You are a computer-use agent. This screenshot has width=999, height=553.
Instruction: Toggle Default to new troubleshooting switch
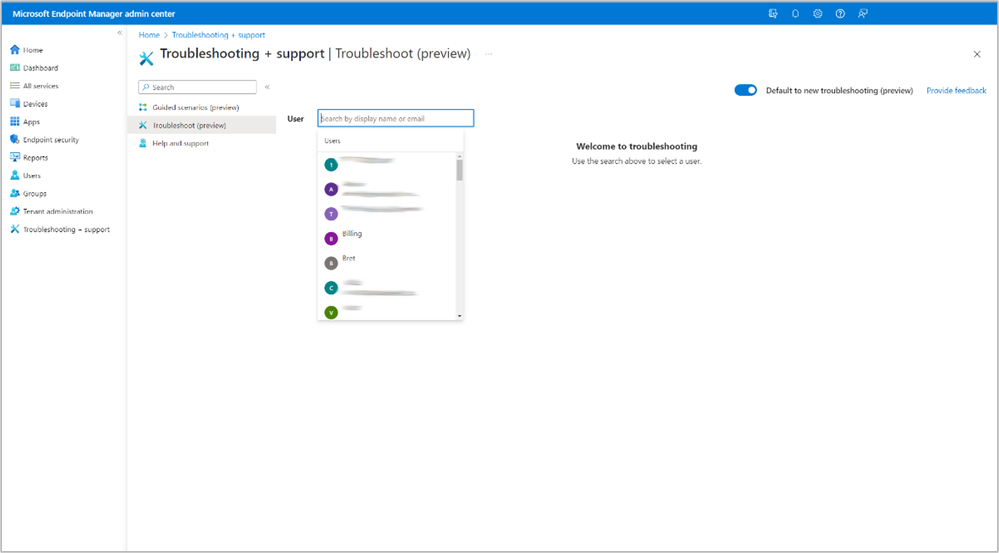tap(745, 90)
